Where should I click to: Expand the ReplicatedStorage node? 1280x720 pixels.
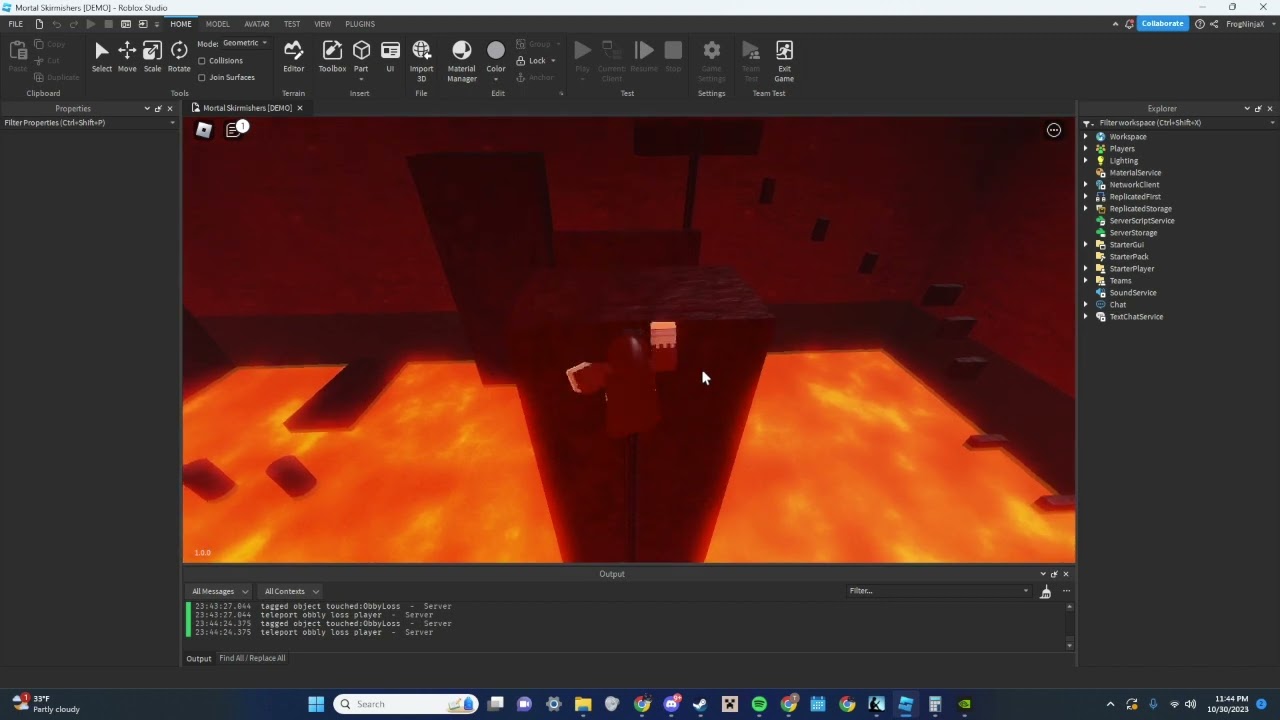[1086, 209]
